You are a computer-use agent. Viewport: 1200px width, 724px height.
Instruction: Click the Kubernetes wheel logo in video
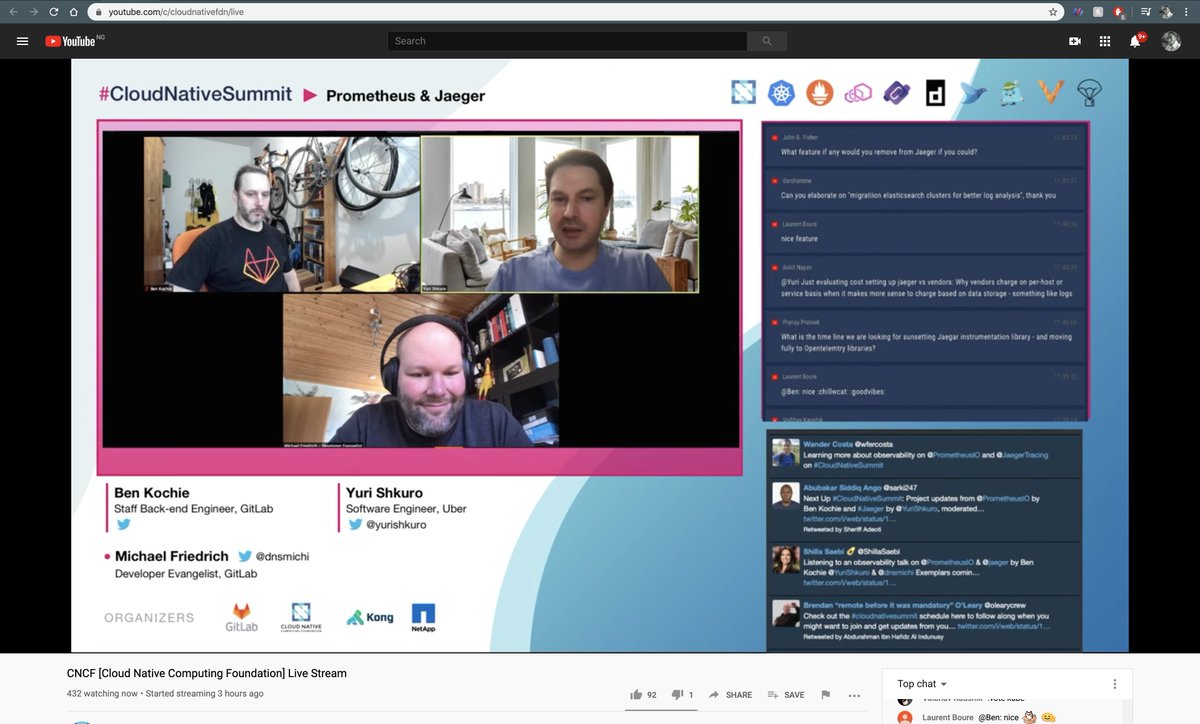click(x=780, y=93)
